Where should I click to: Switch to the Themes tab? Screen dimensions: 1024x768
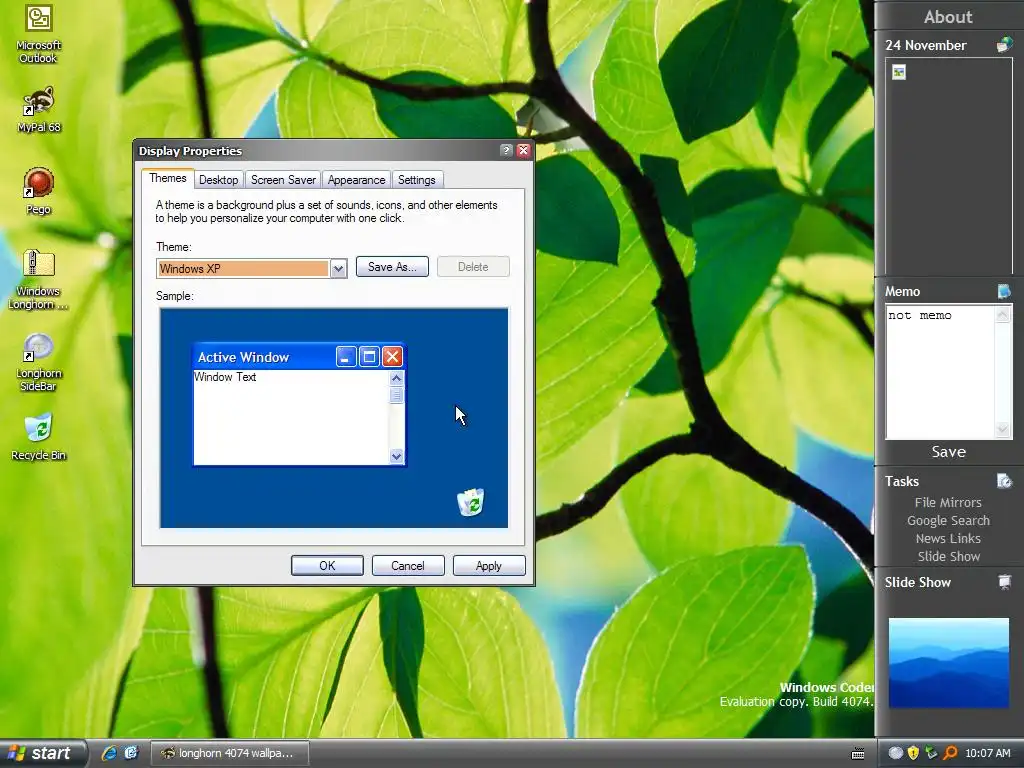168,178
